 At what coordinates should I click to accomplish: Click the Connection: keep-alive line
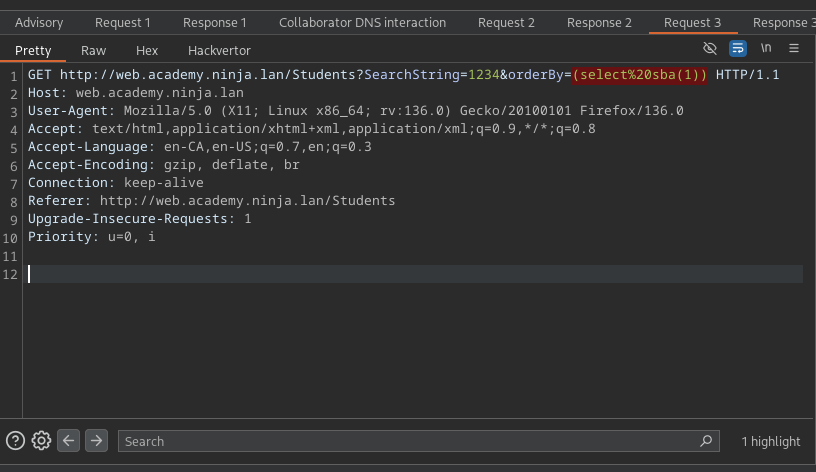[x=116, y=183]
